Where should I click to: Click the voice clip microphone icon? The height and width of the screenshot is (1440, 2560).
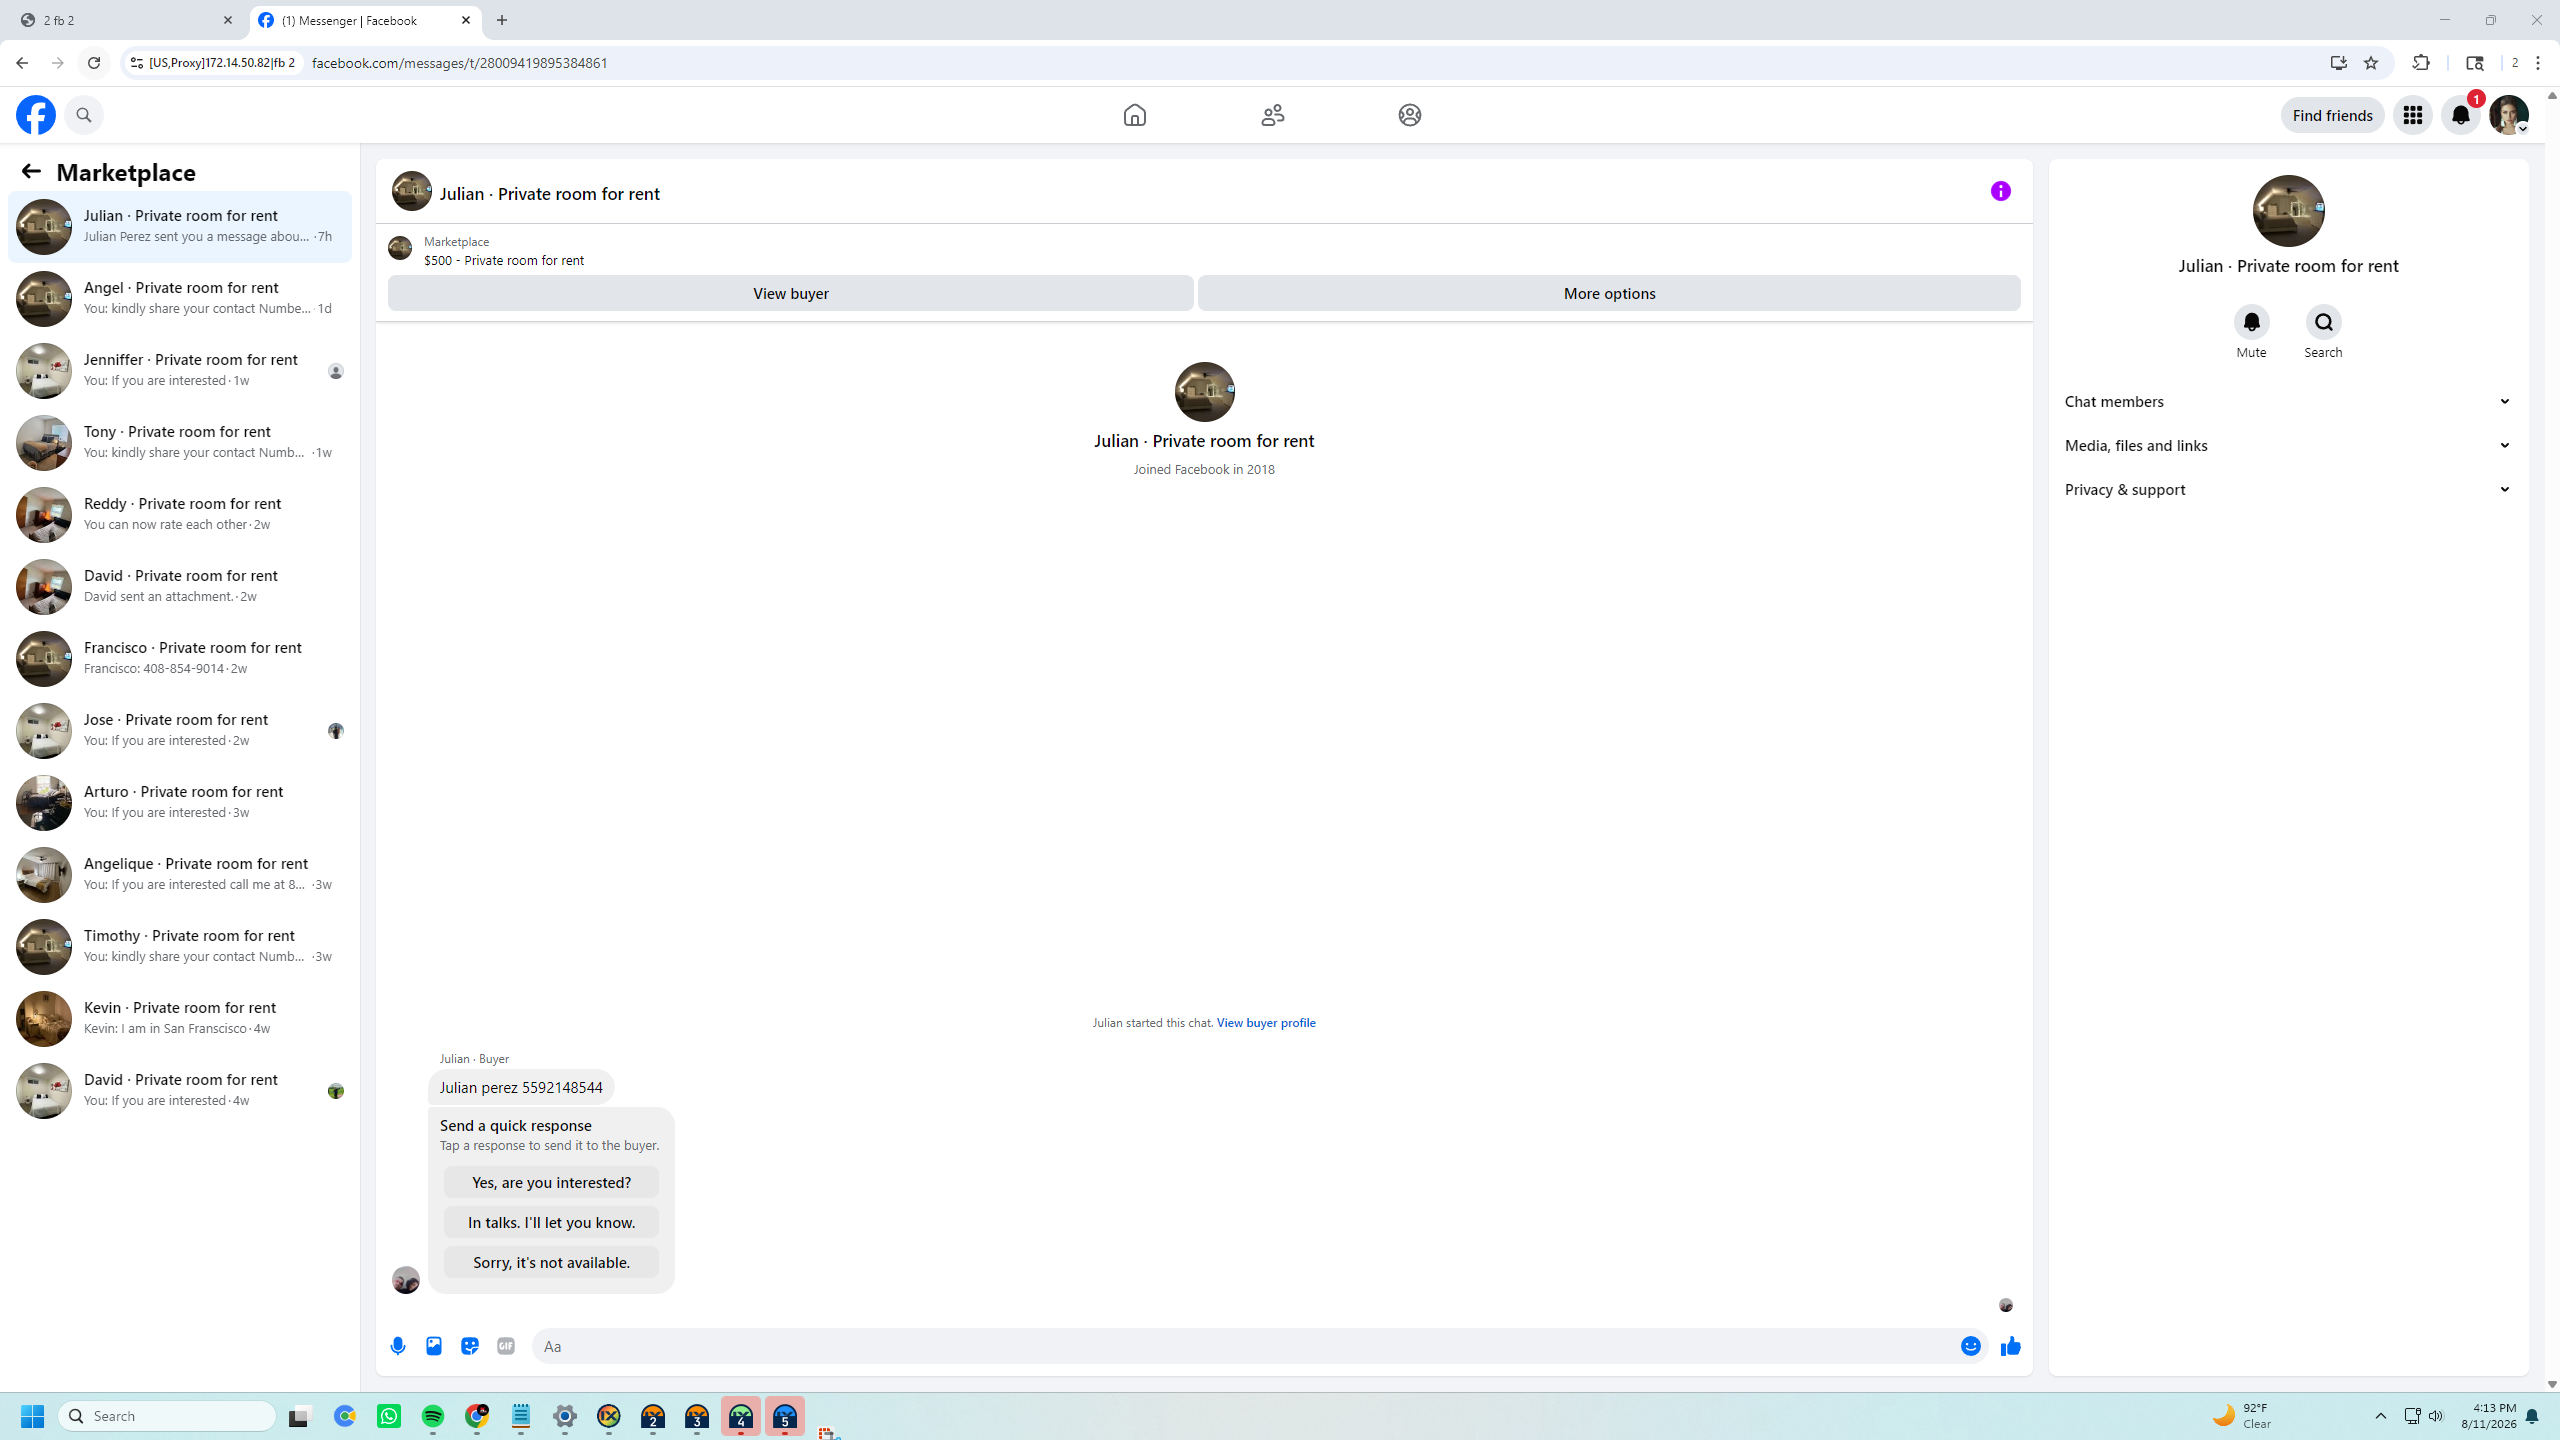pyautogui.click(x=398, y=1346)
